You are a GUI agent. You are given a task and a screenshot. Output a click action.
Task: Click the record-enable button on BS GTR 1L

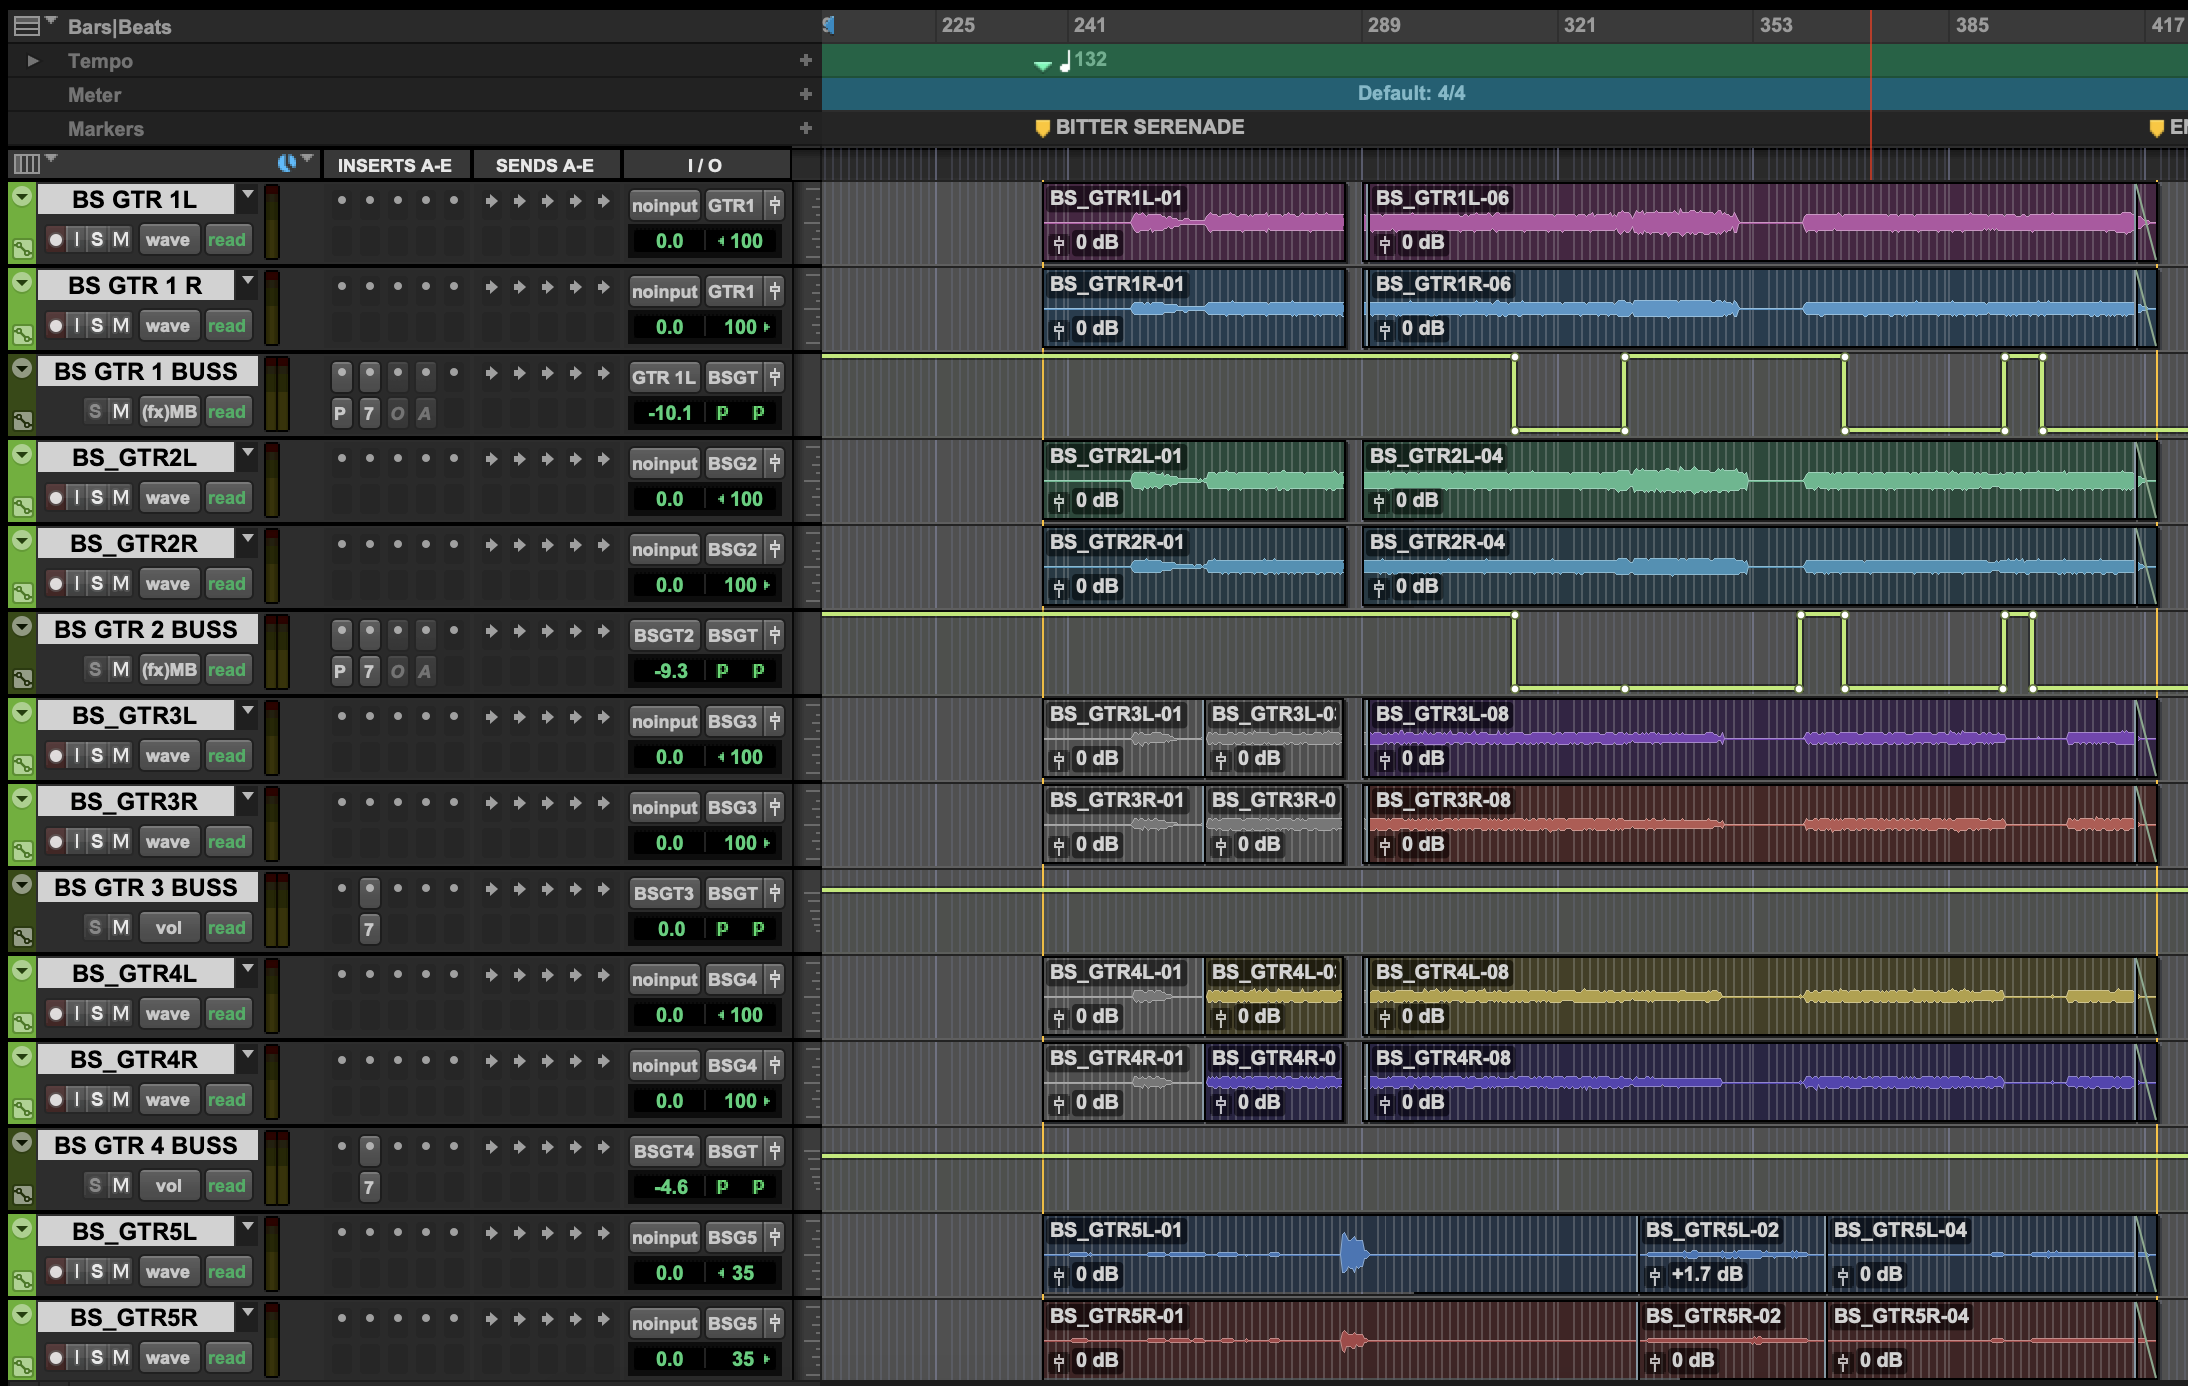coord(56,240)
